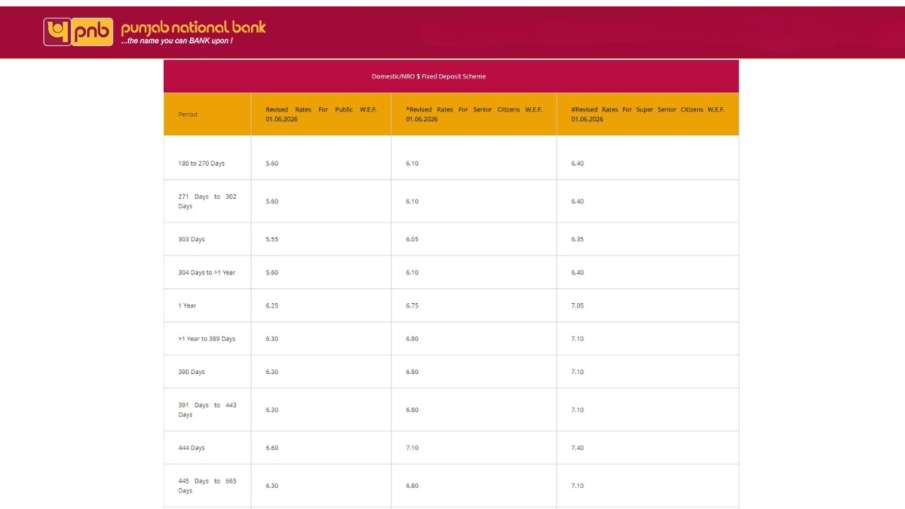
Task: Click super senior rate 6.40 in 271 to 302 Days row
Action: point(577,201)
